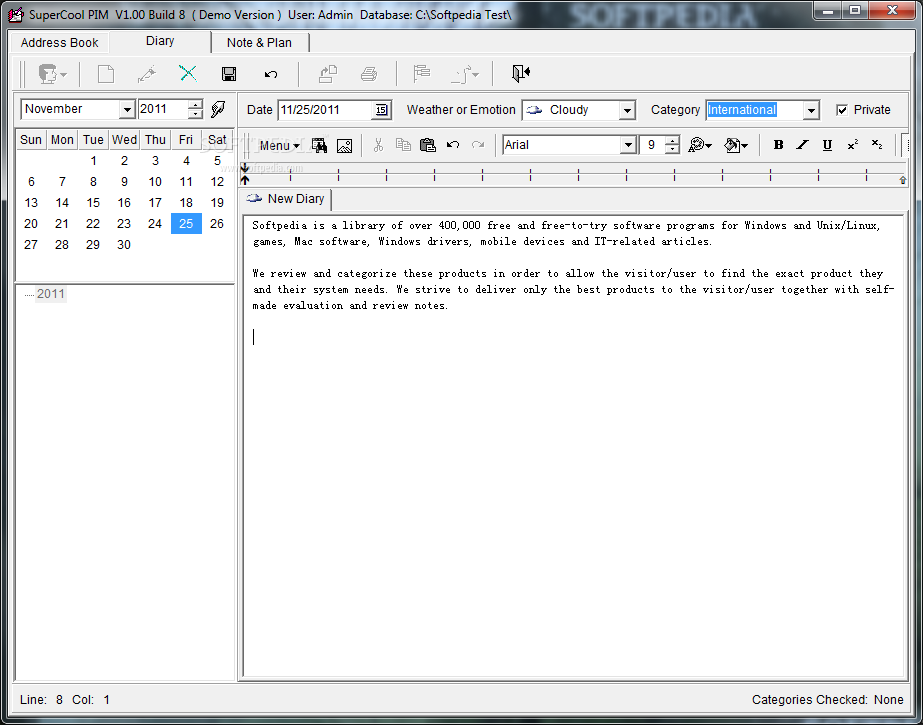
Task: Open the user profile toolbar icon
Action: click(52, 74)
